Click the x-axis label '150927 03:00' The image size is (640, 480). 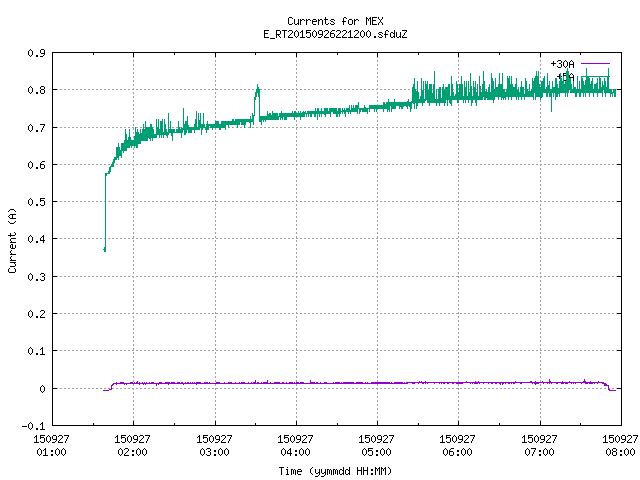[x=214, y=446]
